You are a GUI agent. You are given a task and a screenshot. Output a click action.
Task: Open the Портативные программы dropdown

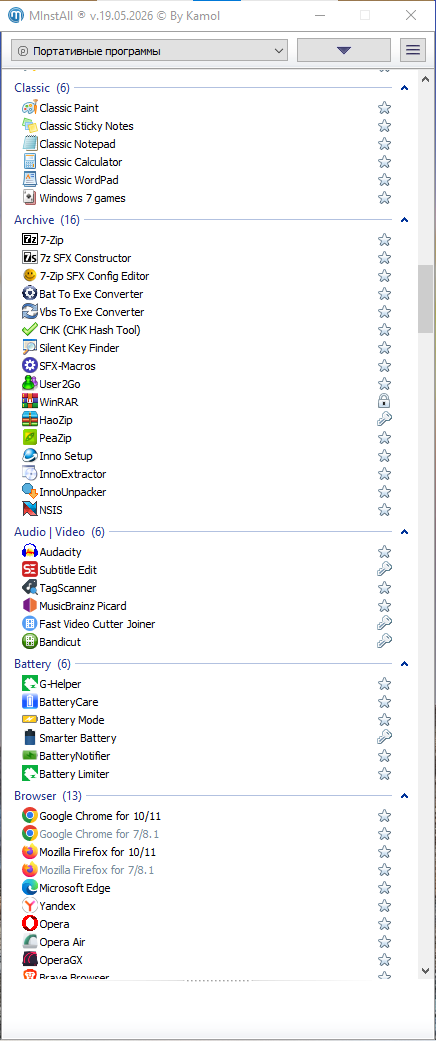click(x=149, y=50)
